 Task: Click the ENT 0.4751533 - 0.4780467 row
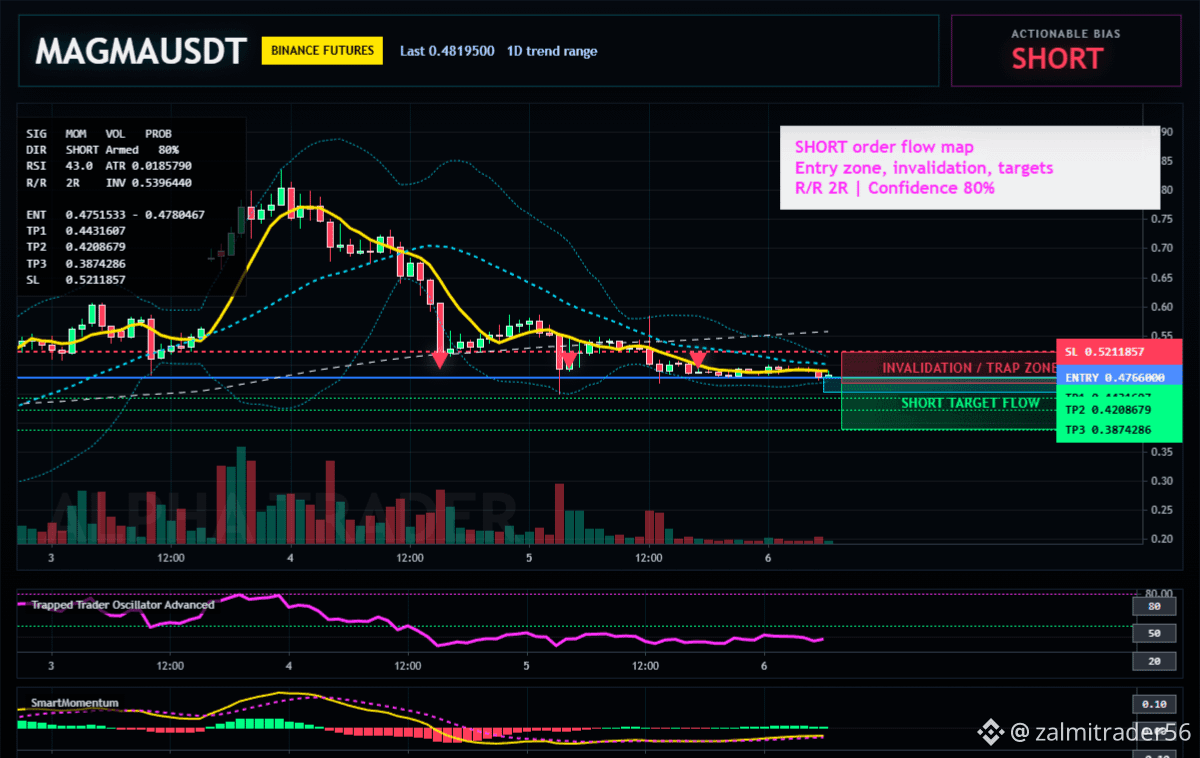[x=115, y=214]
